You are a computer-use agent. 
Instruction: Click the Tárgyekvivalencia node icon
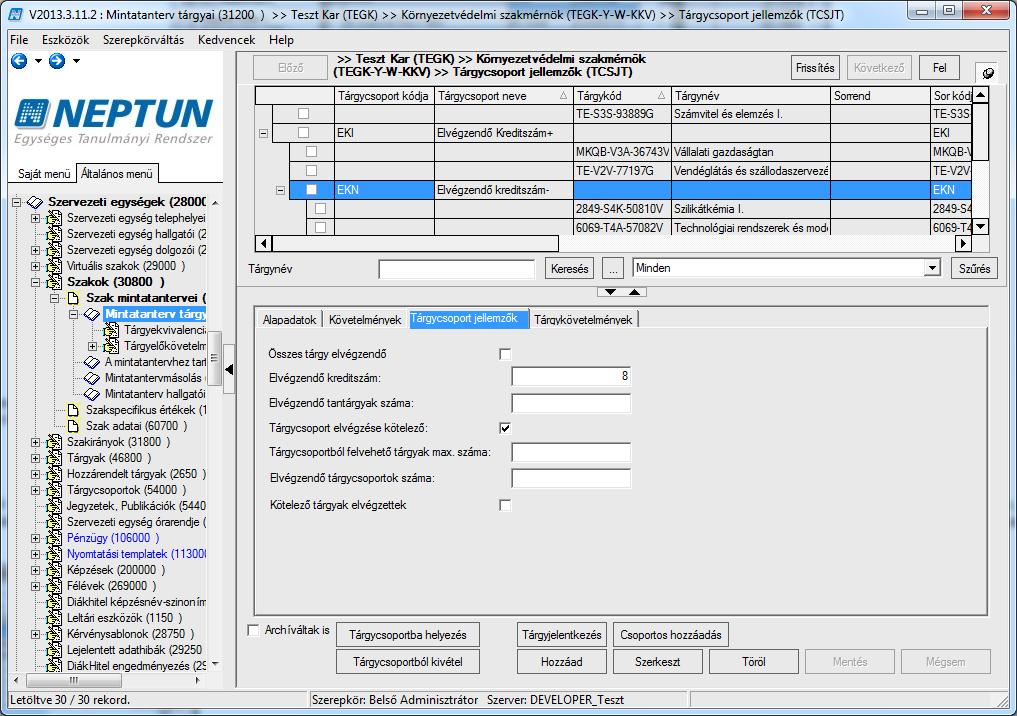coord(112,330)
